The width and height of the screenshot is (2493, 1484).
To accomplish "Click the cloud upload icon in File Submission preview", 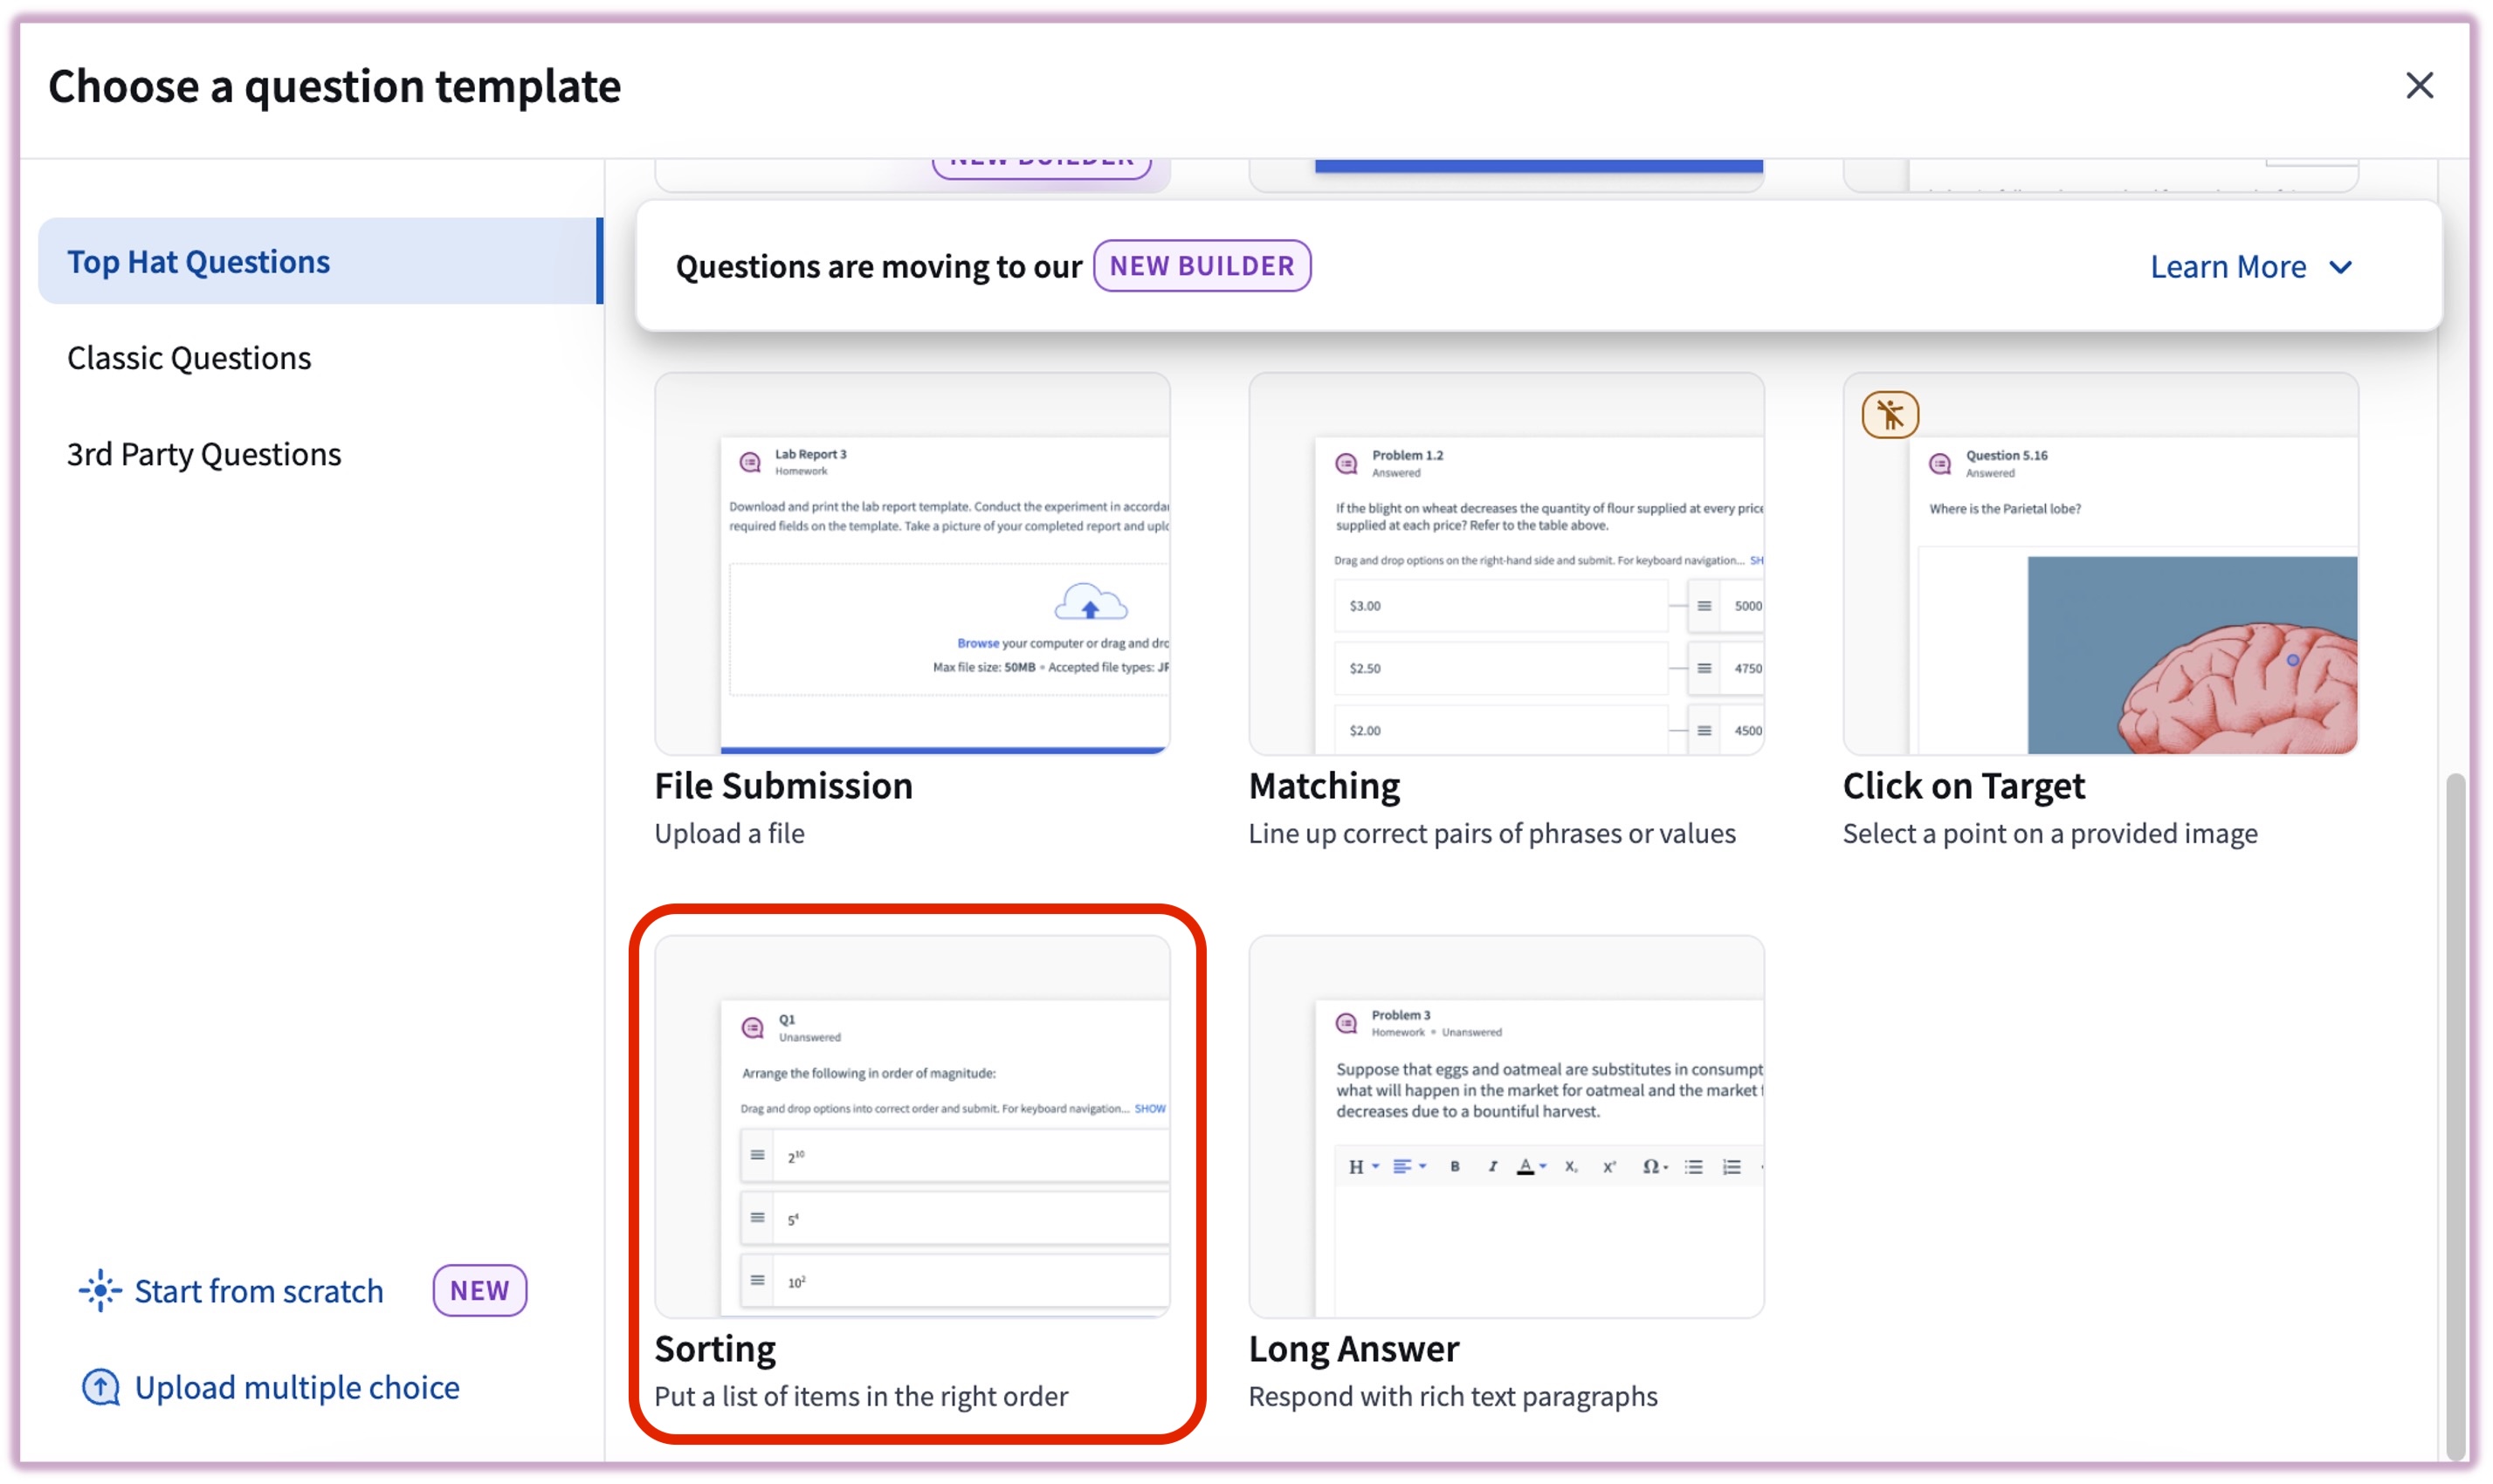I will (x=1089, y=602).
